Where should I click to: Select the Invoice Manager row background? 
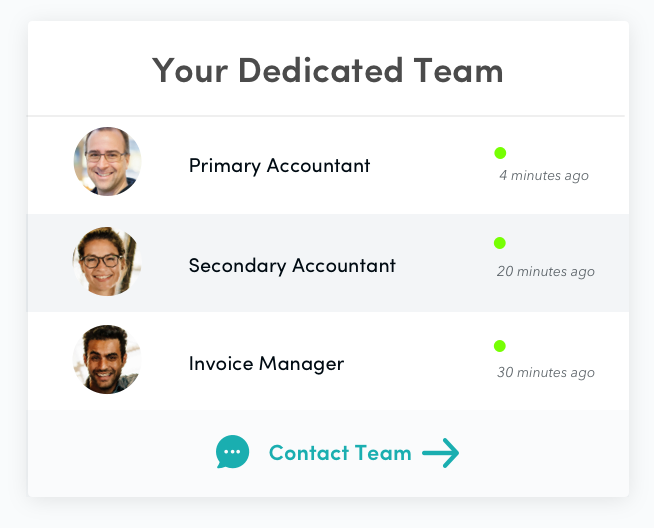(328, 361)
